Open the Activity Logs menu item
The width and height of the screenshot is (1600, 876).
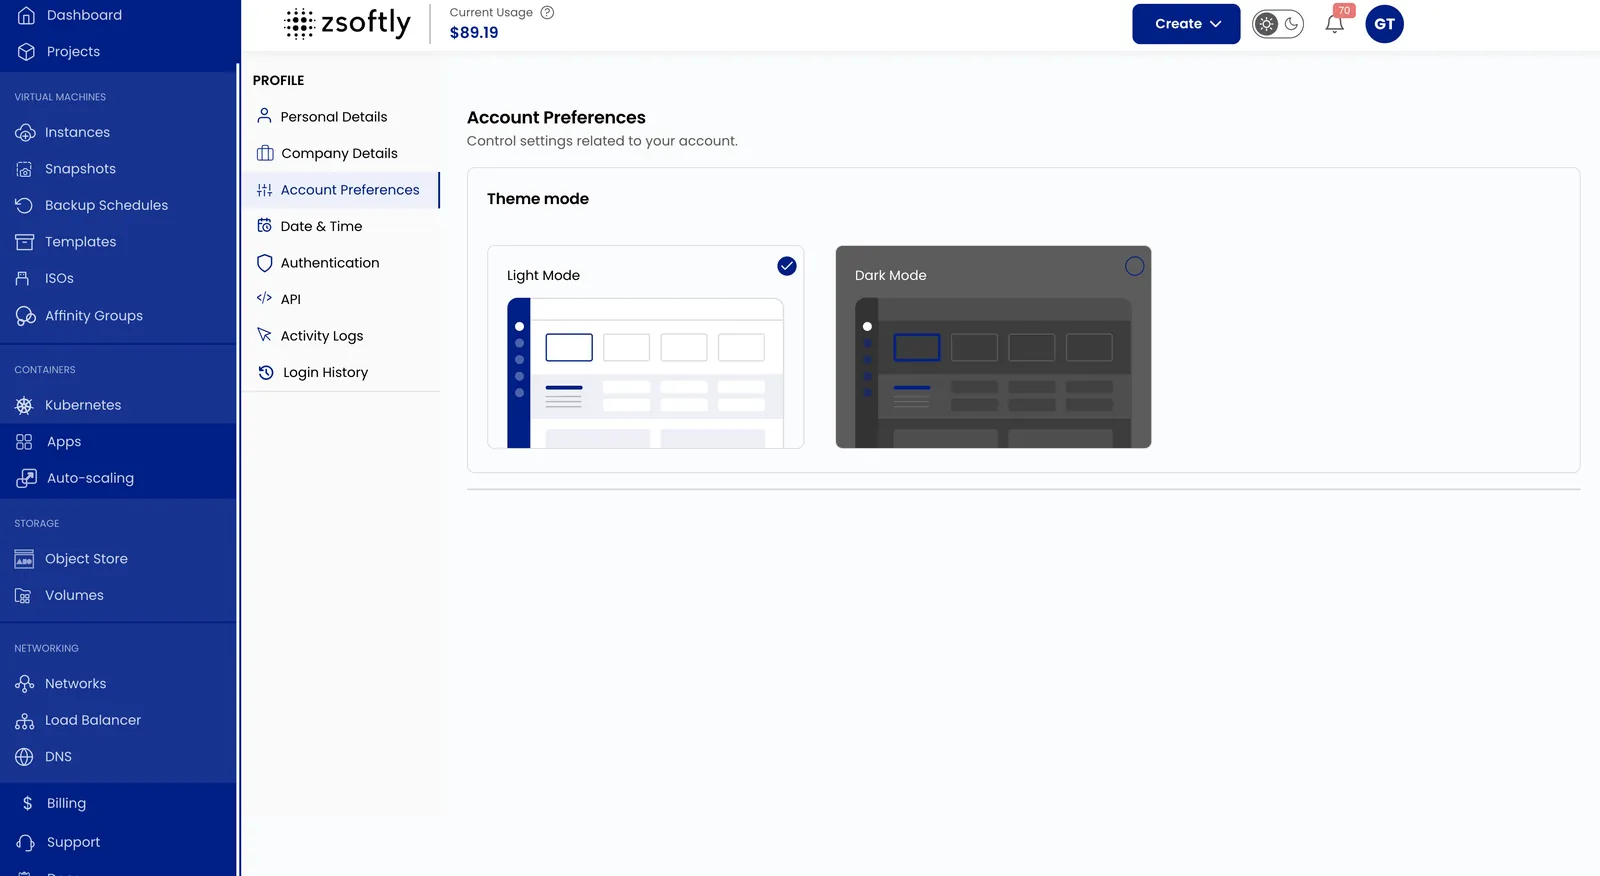pos(341,336)
